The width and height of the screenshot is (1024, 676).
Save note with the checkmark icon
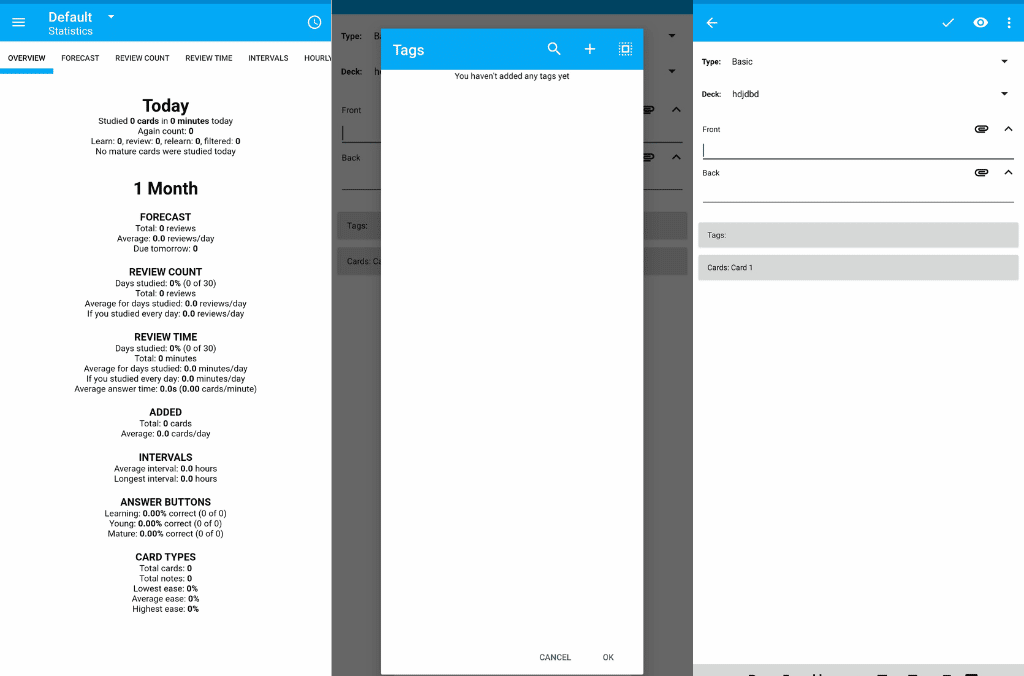click(x=948, y=23)
